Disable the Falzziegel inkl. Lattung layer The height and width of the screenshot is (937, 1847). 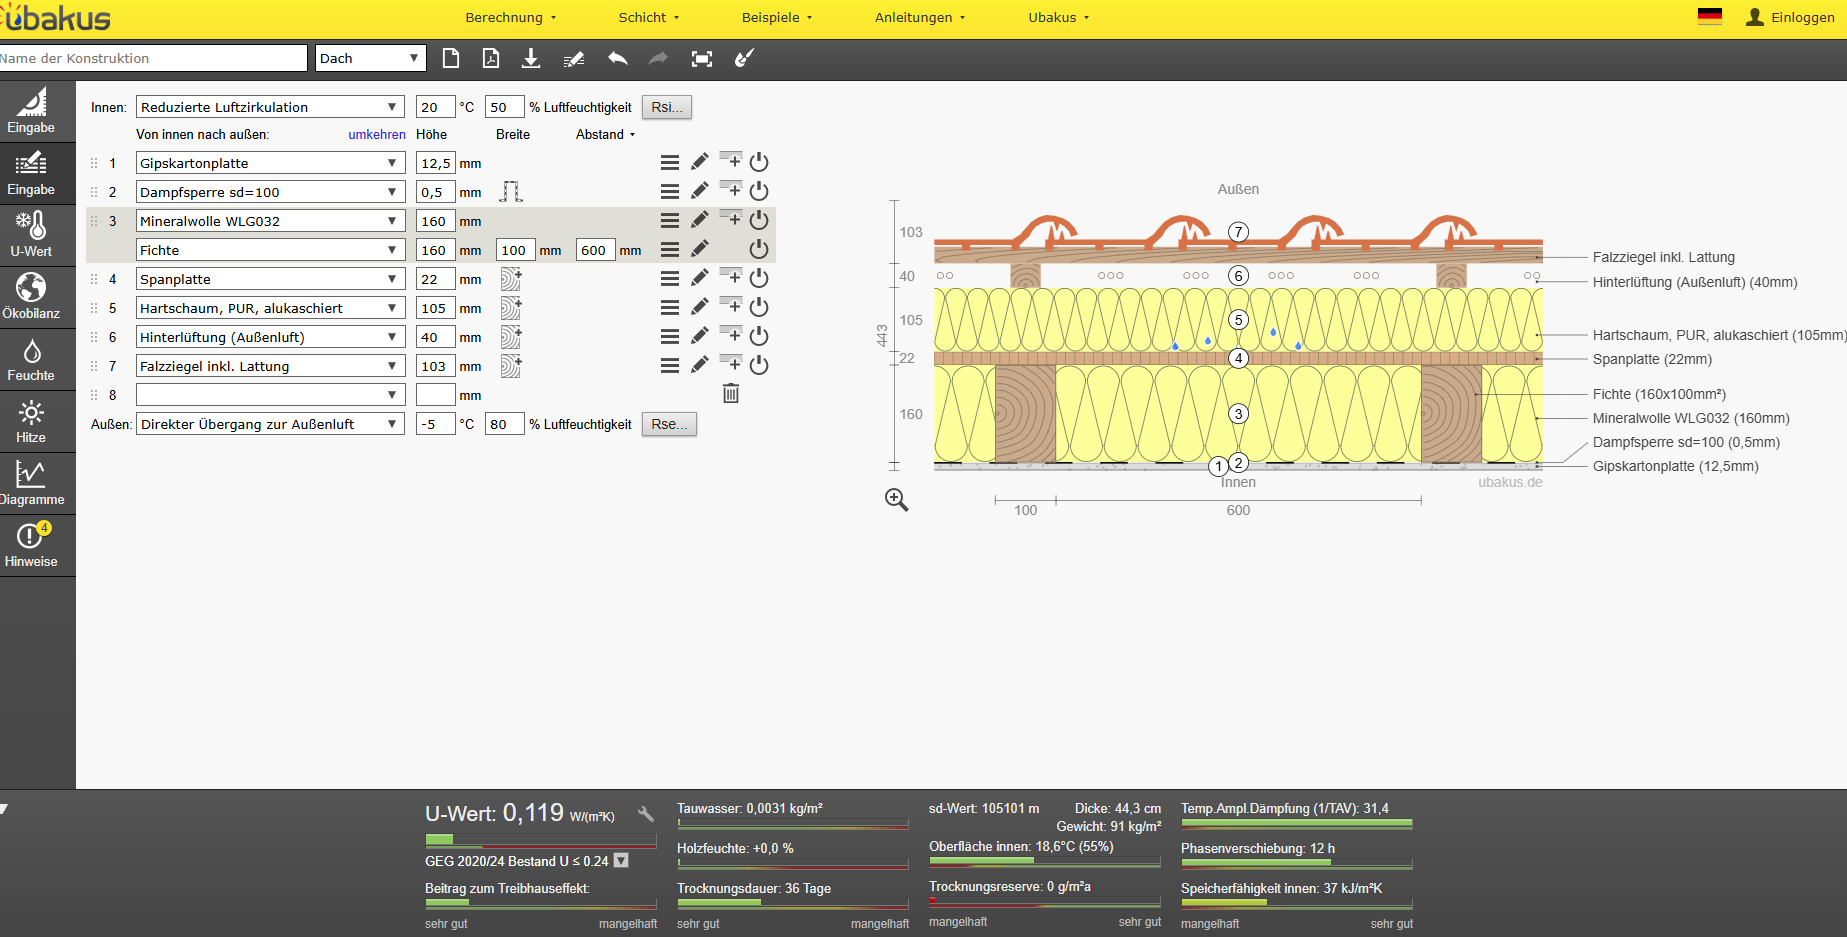pos(759,365)
